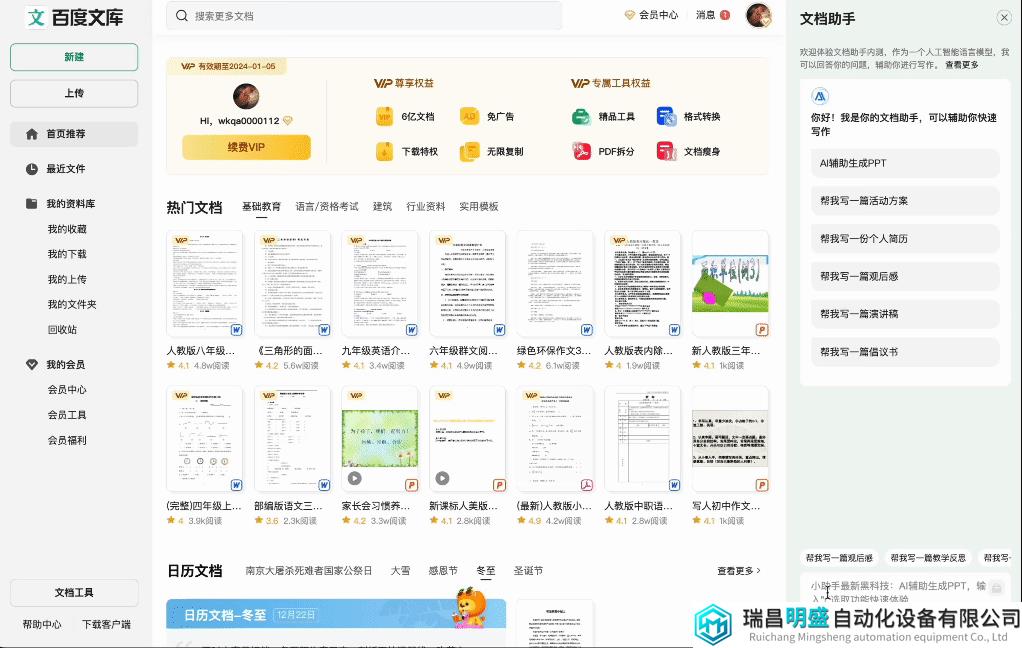The height and width of the screenshot is (648, 1022).
Task: Select the 感恩节 calendar tab
Action: coord(443,570)
